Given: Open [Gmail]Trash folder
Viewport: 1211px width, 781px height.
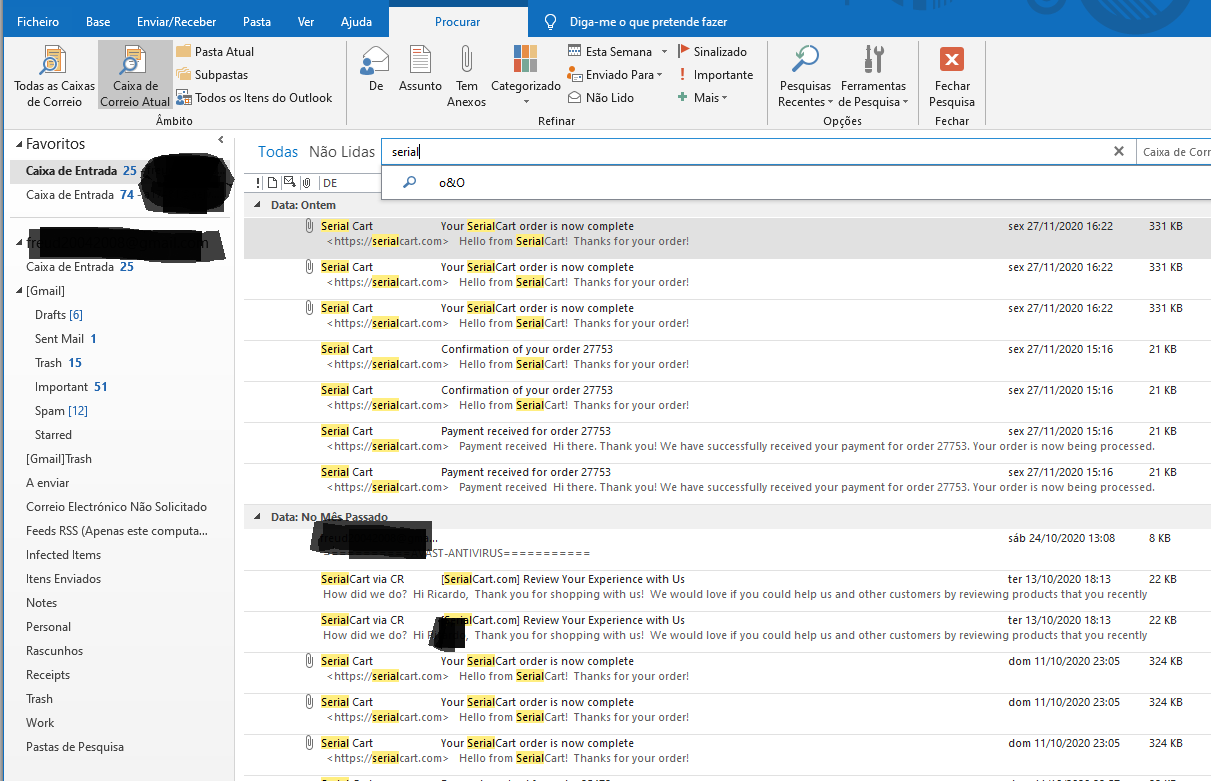Looking at the screenshot, I should 59,459.
